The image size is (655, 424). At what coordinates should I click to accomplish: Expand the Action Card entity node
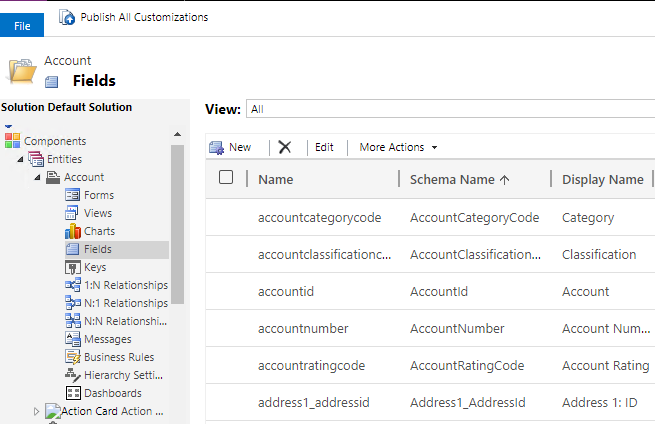38,411
